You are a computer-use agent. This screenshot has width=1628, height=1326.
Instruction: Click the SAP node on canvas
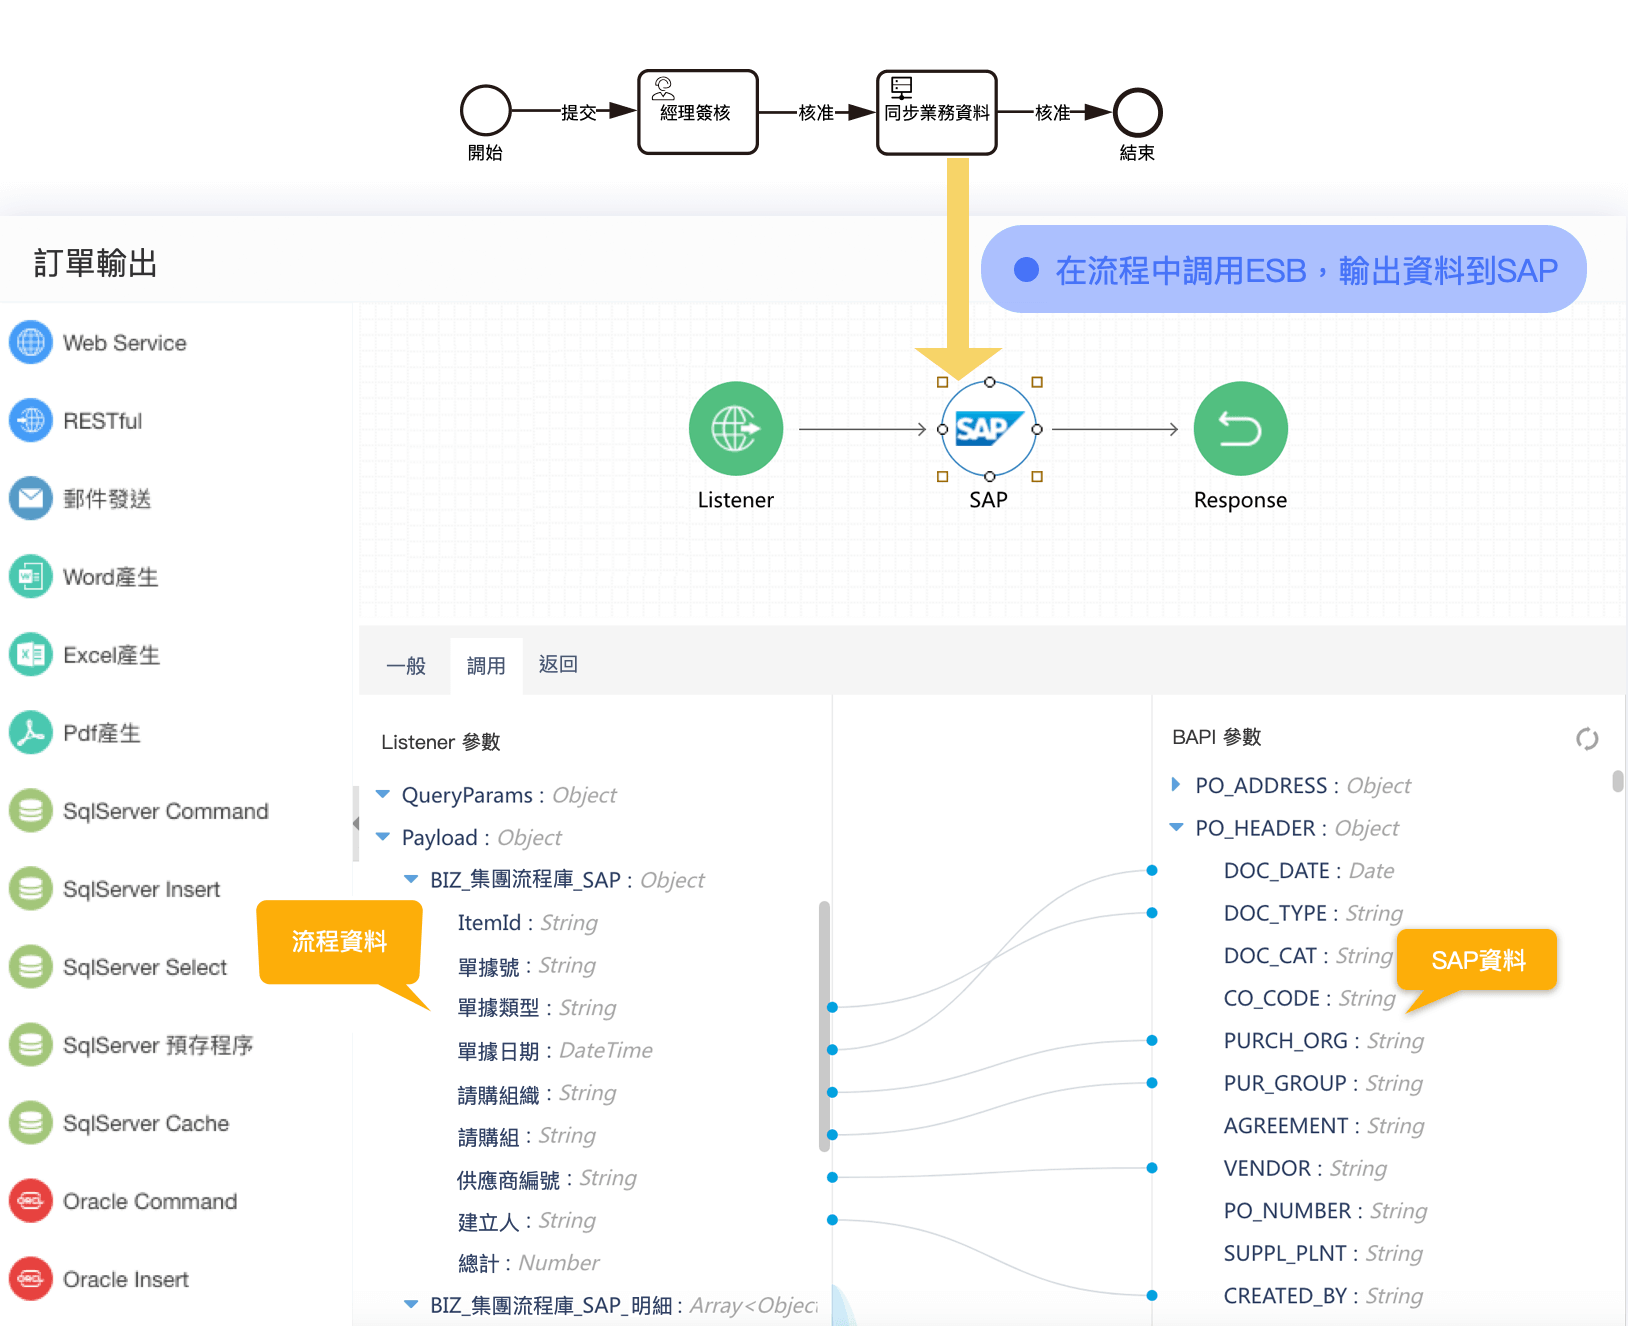989,429
